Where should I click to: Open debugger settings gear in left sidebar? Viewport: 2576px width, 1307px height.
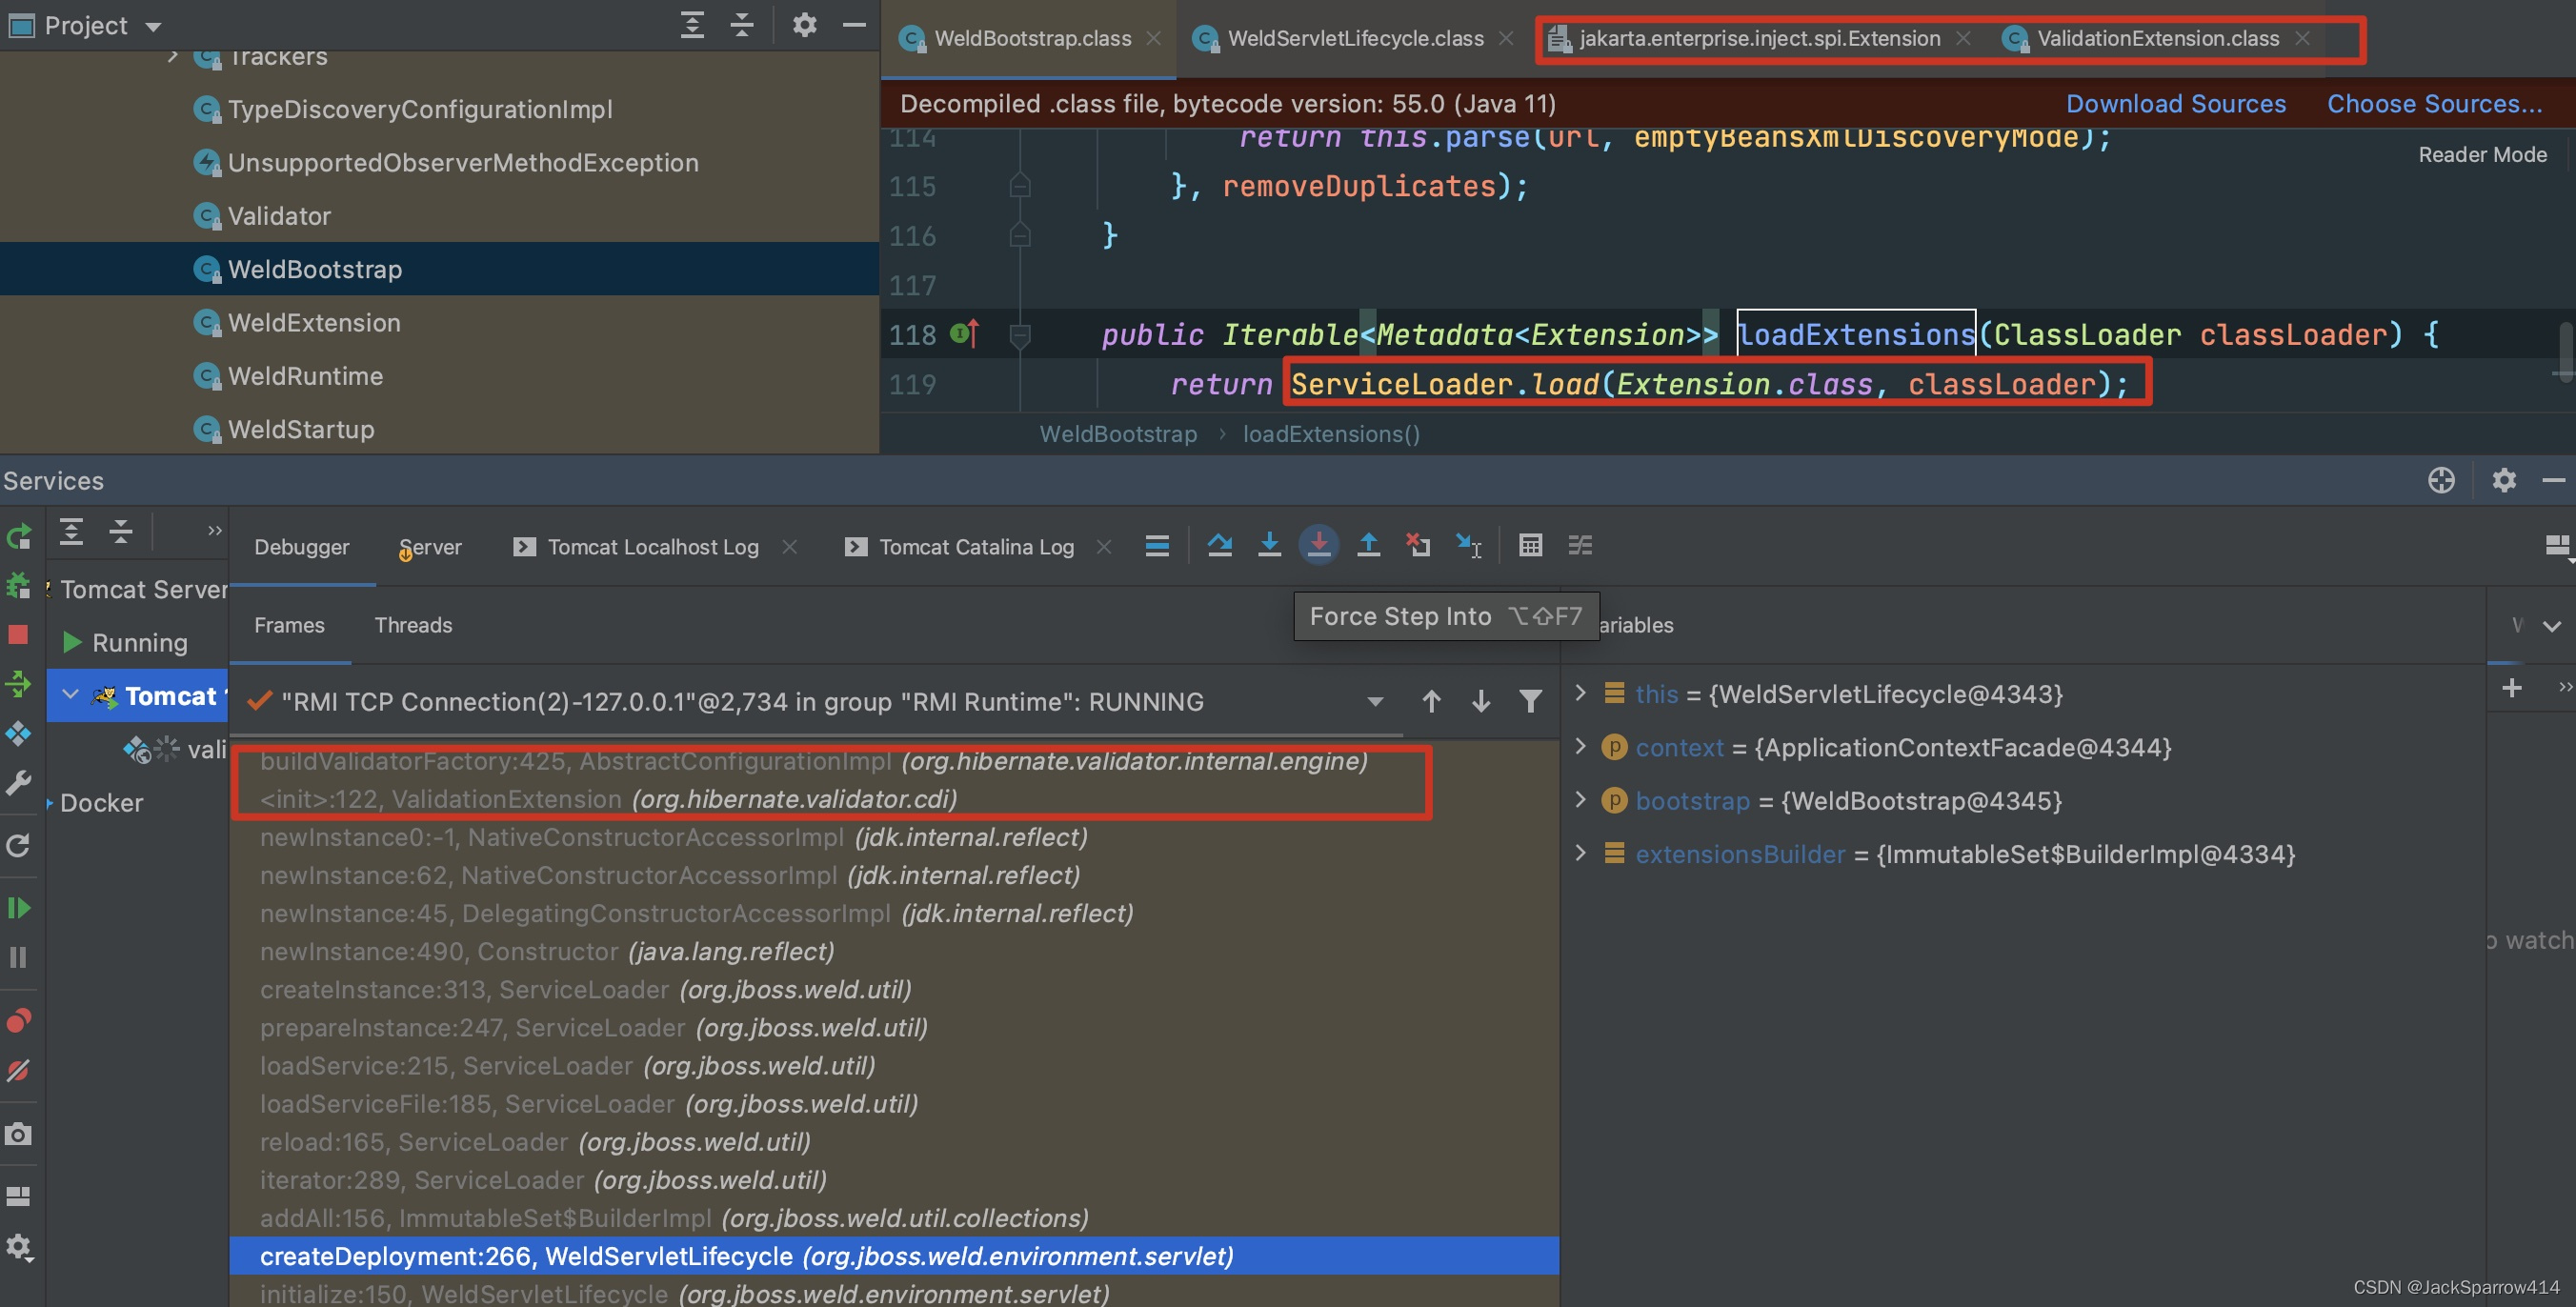pyautogui.click(x=19, y=1247)
